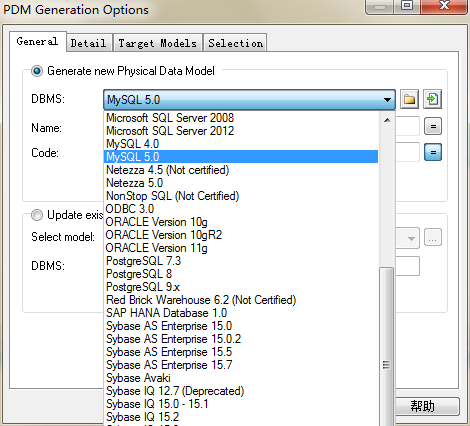Select Red Brick Warehouse 6.2 entry
This screenshot has width=470, height=426.
pyautogui.click(x=241, y=300)
